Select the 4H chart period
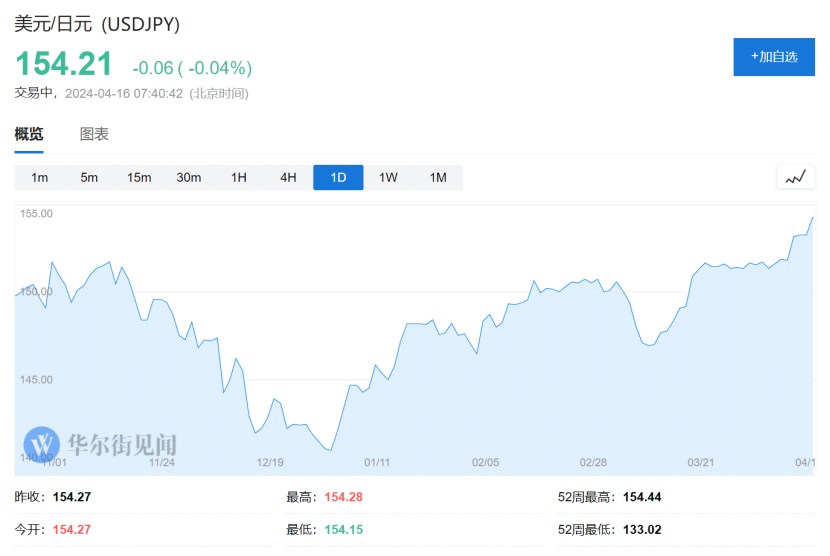The image size is (830, 556). pos(288,178)
